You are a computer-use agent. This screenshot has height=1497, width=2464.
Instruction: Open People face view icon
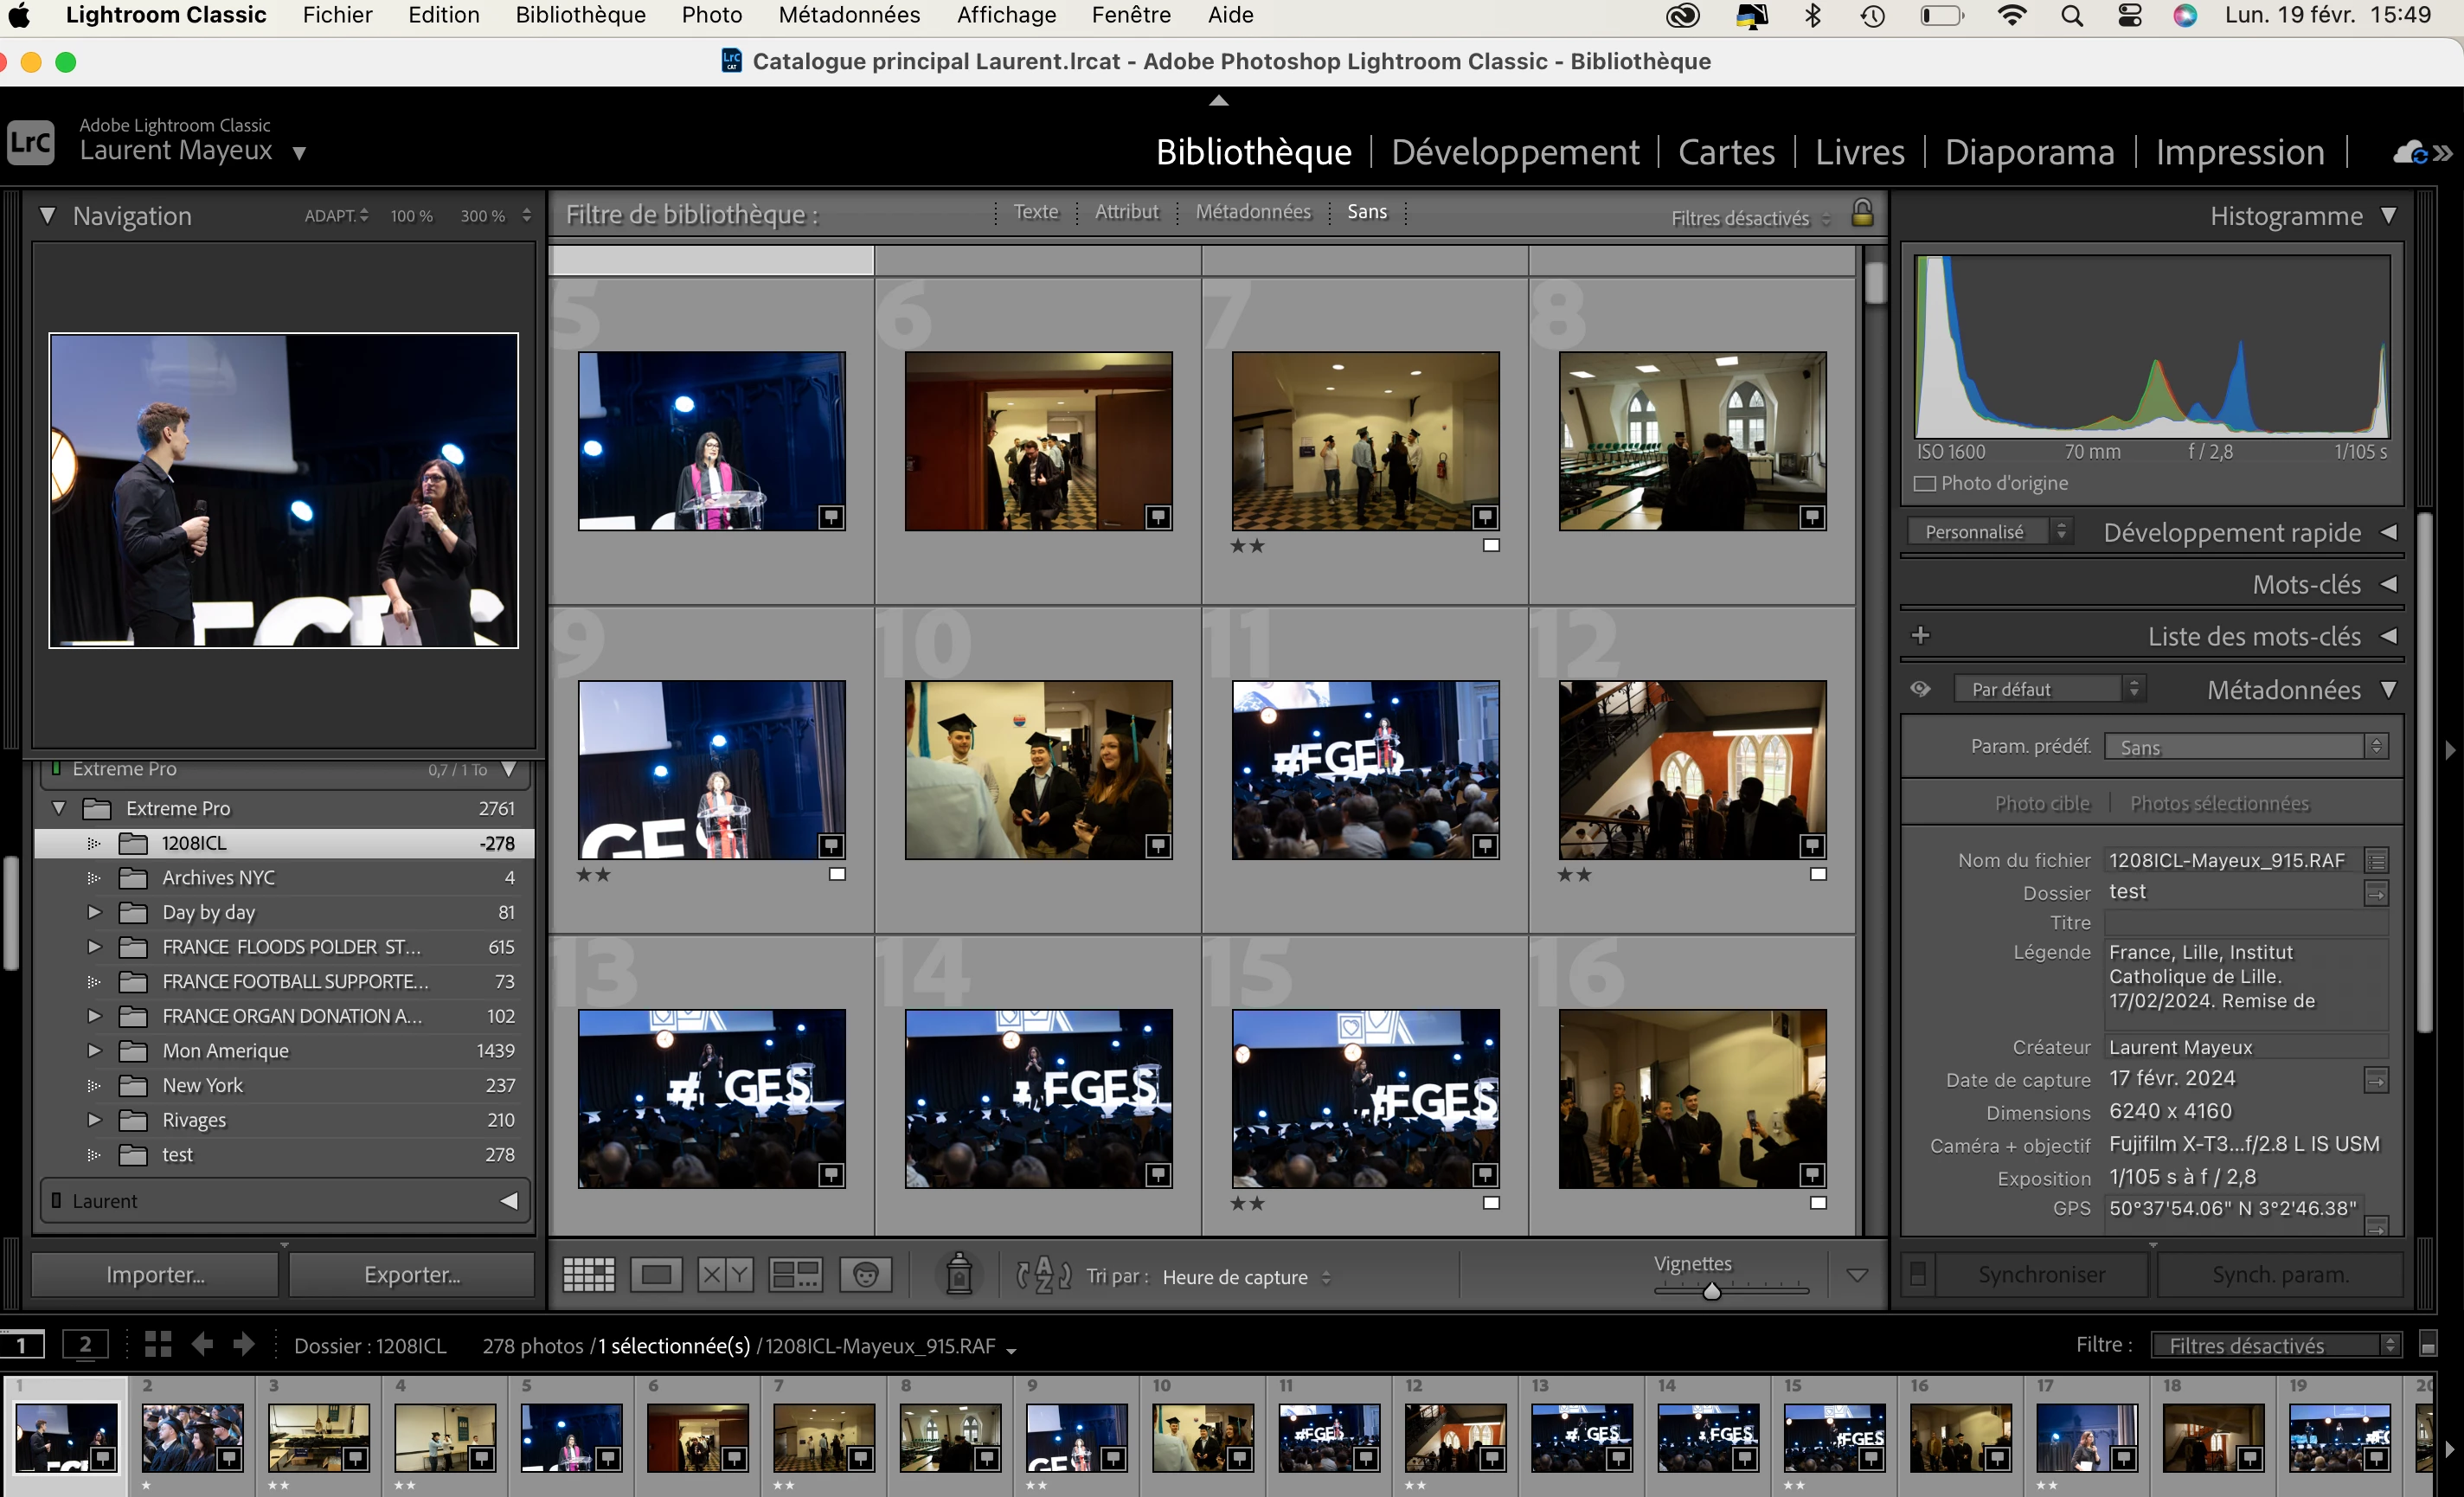865,1275
